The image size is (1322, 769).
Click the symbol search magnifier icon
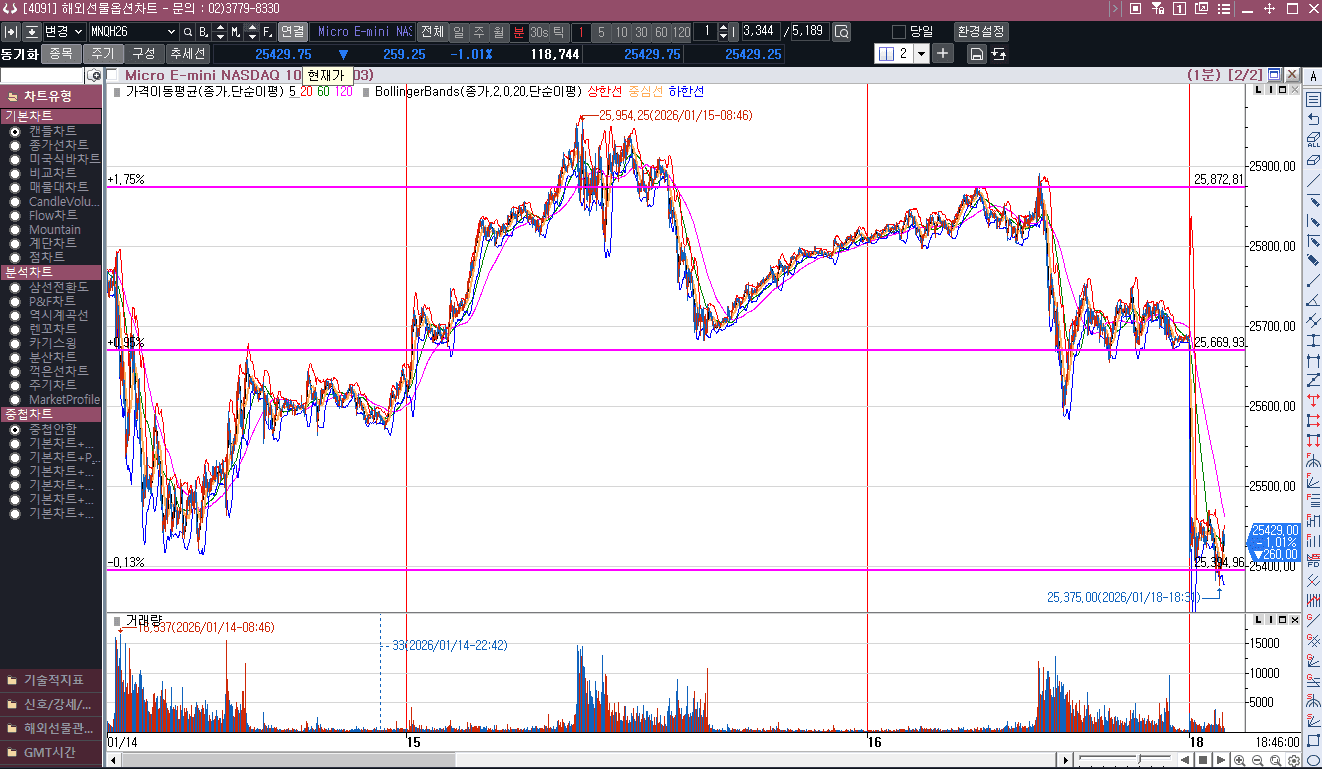coord(187,32)
